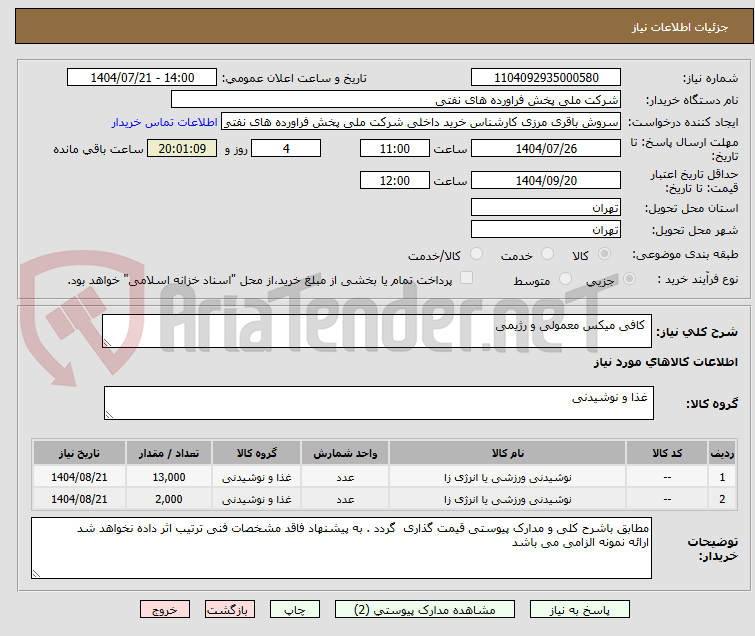Click the response deadline date 1404/07/26
This screenshot has height=636, width=755.
546,148
